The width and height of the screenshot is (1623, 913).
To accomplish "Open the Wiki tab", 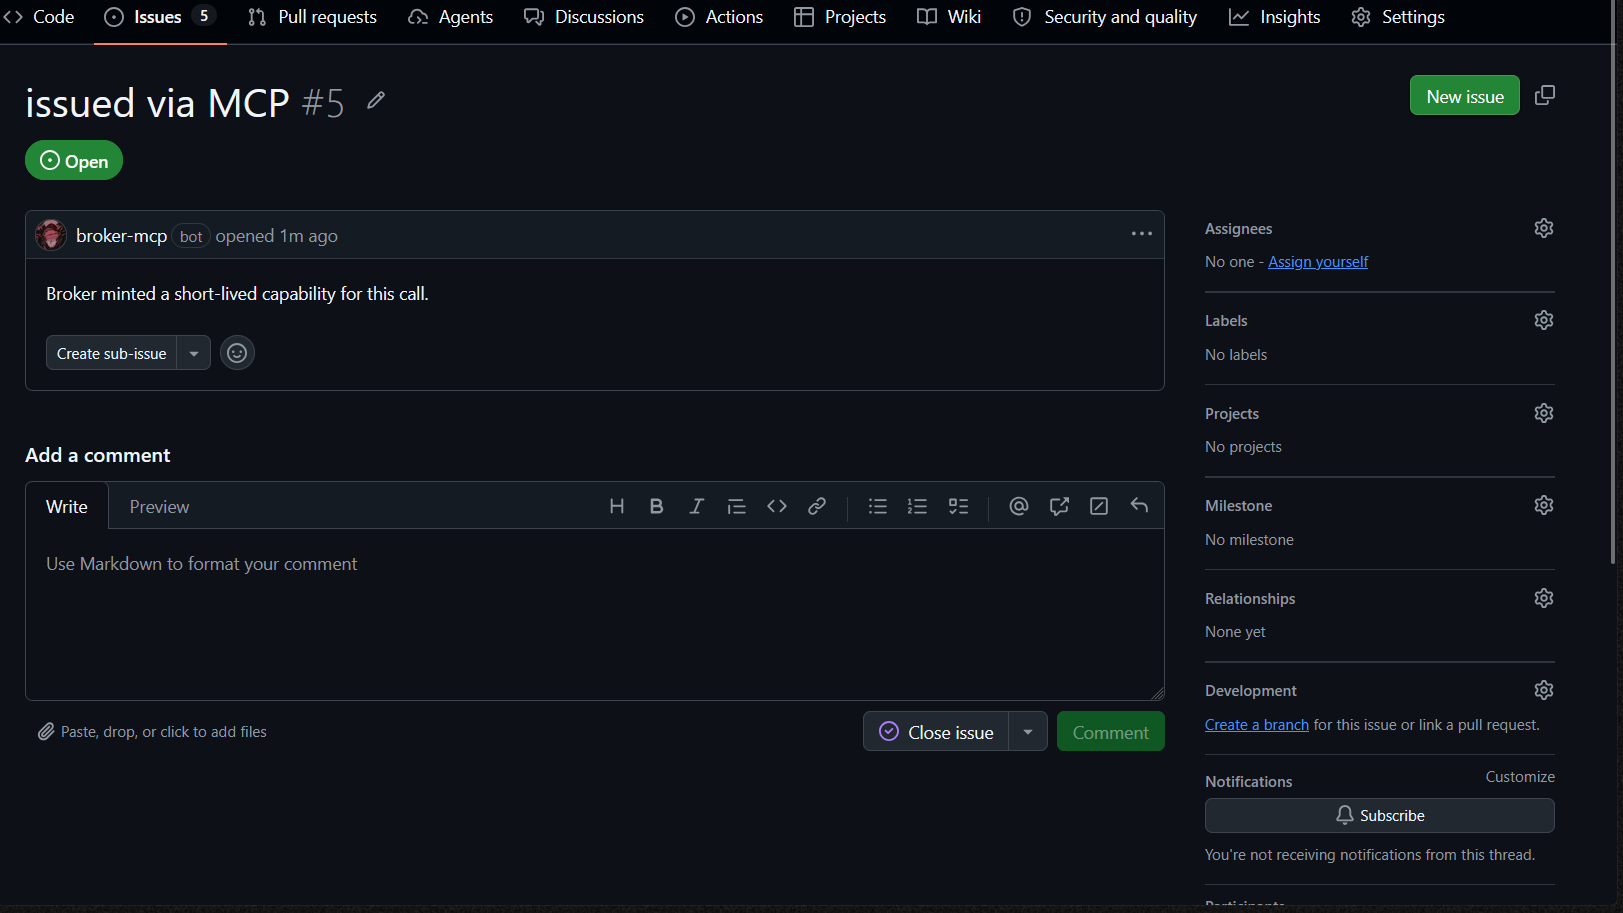I will [949, 17].
